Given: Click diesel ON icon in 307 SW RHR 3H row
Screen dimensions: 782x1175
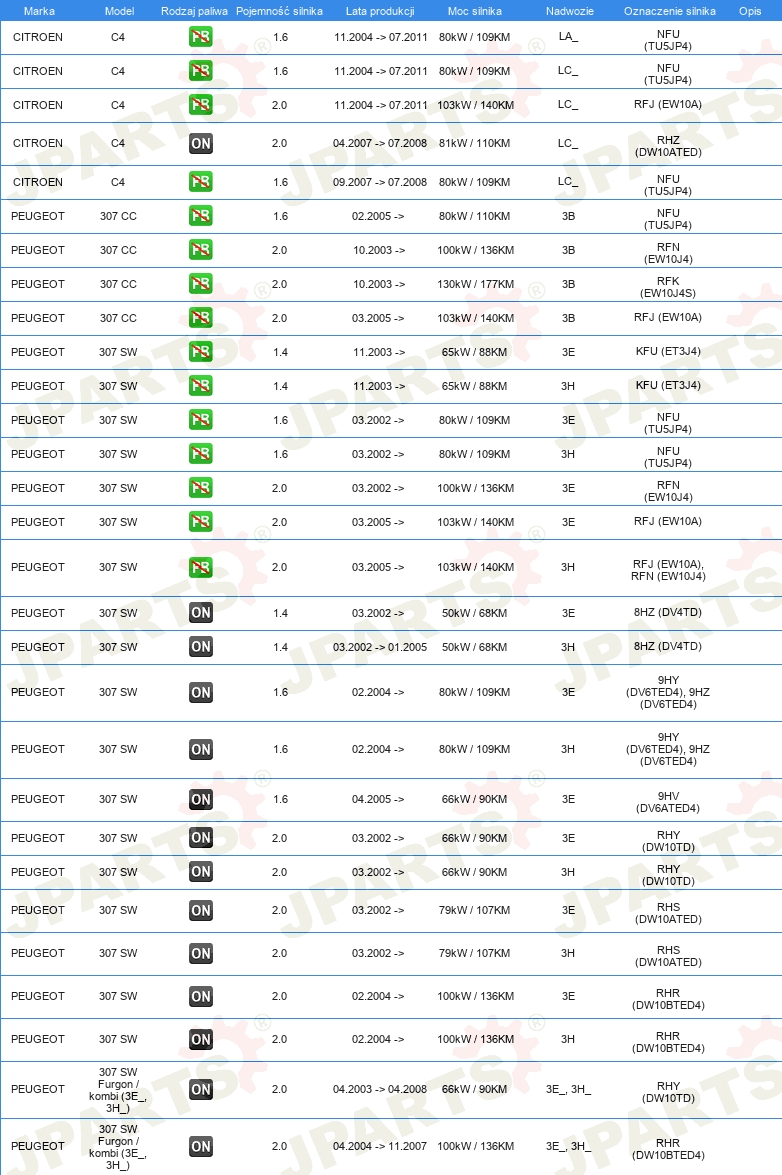Looking at the screenshot, I should [201, 1039].
